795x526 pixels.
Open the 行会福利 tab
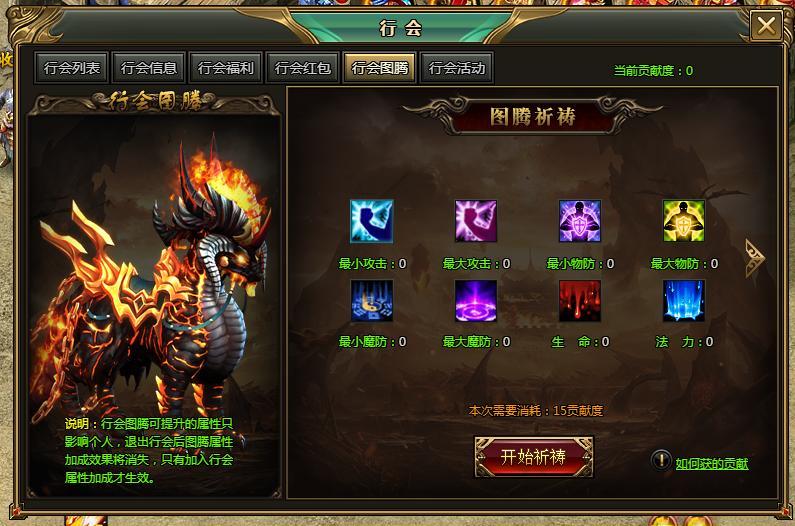pyautogui.click(x=226, y=68)
